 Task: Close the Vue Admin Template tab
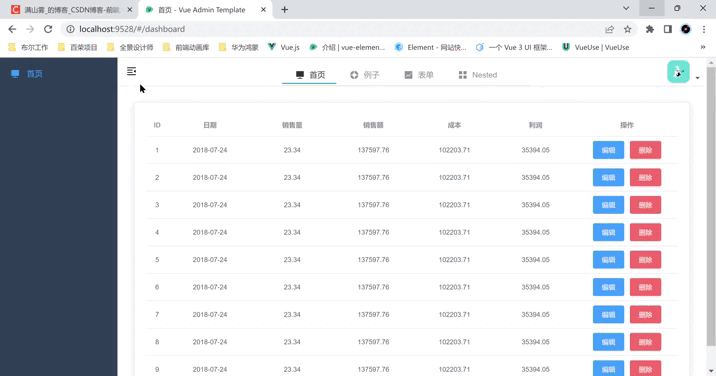click(x=263, y=10)
